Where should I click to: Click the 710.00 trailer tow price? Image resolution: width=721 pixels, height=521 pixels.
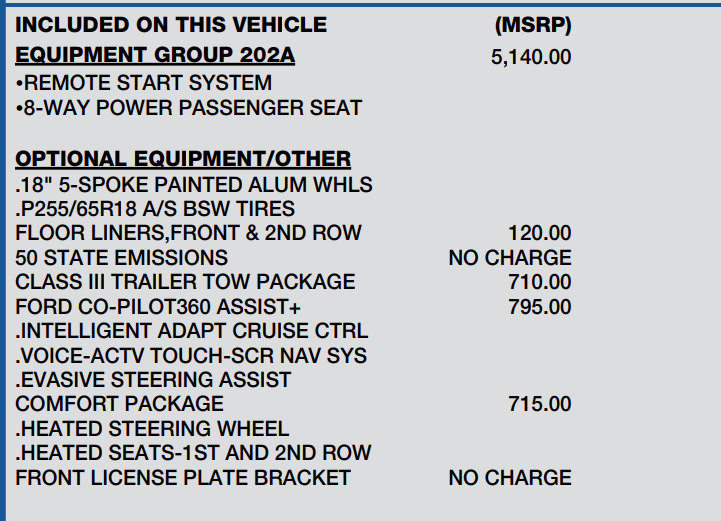pyautogui.click(x=540, y=282)
